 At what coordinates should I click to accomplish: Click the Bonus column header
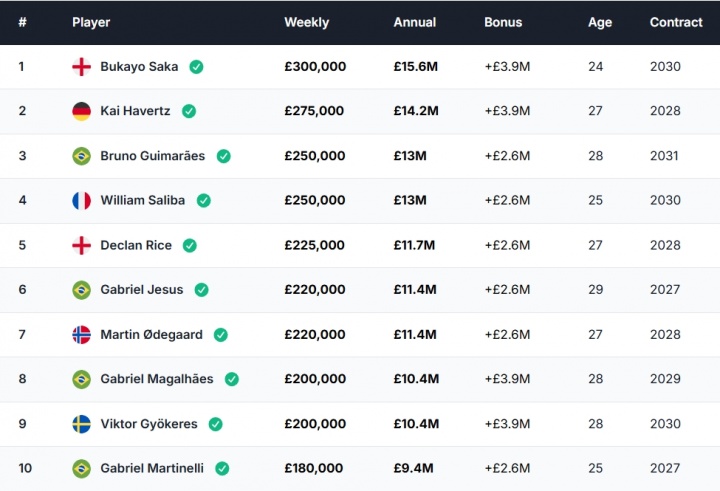[503, 23]
